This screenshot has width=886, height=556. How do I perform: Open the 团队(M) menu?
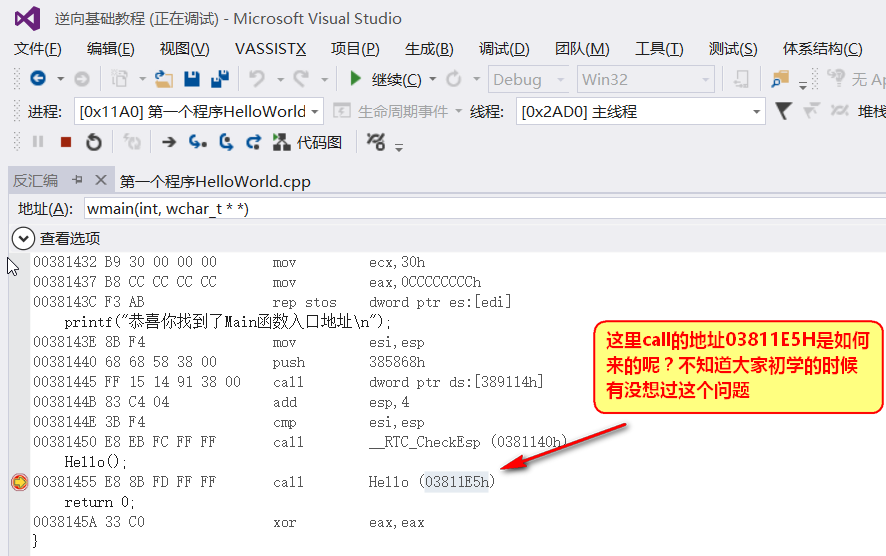582,49
